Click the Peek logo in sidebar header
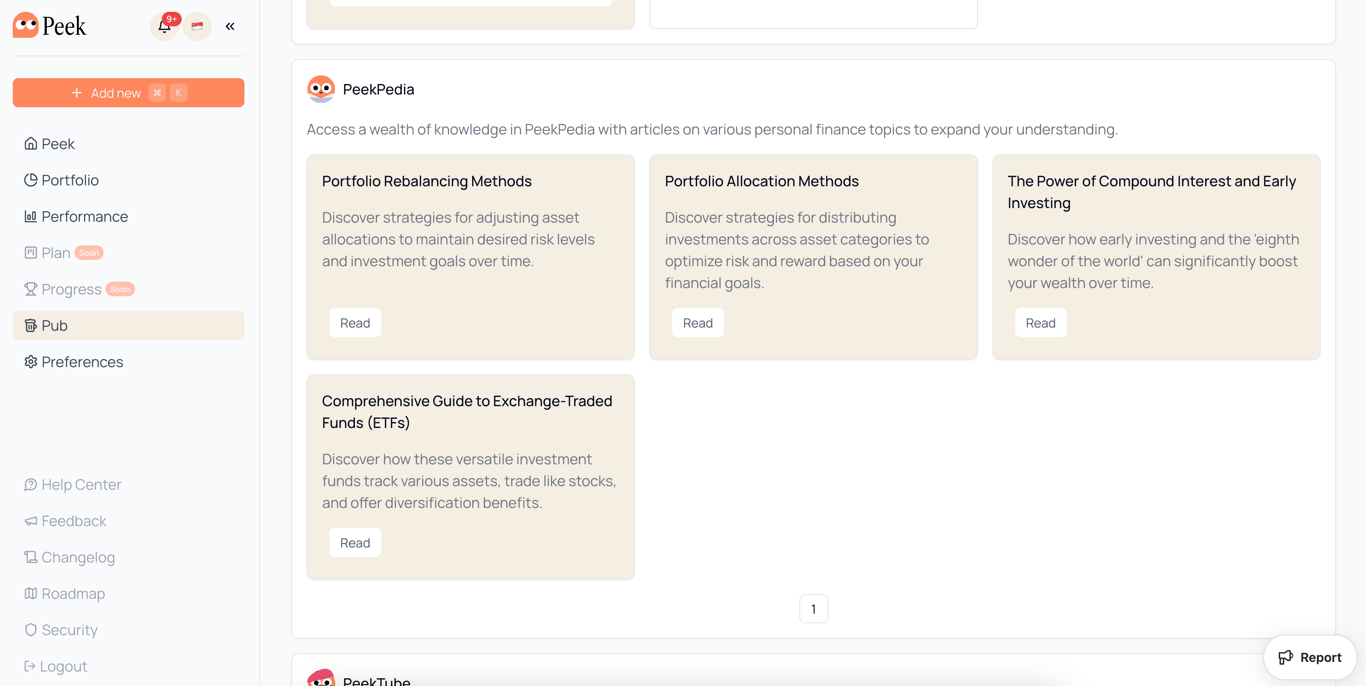This screenshot has height=686, width=1366. [x=50, y=26]
